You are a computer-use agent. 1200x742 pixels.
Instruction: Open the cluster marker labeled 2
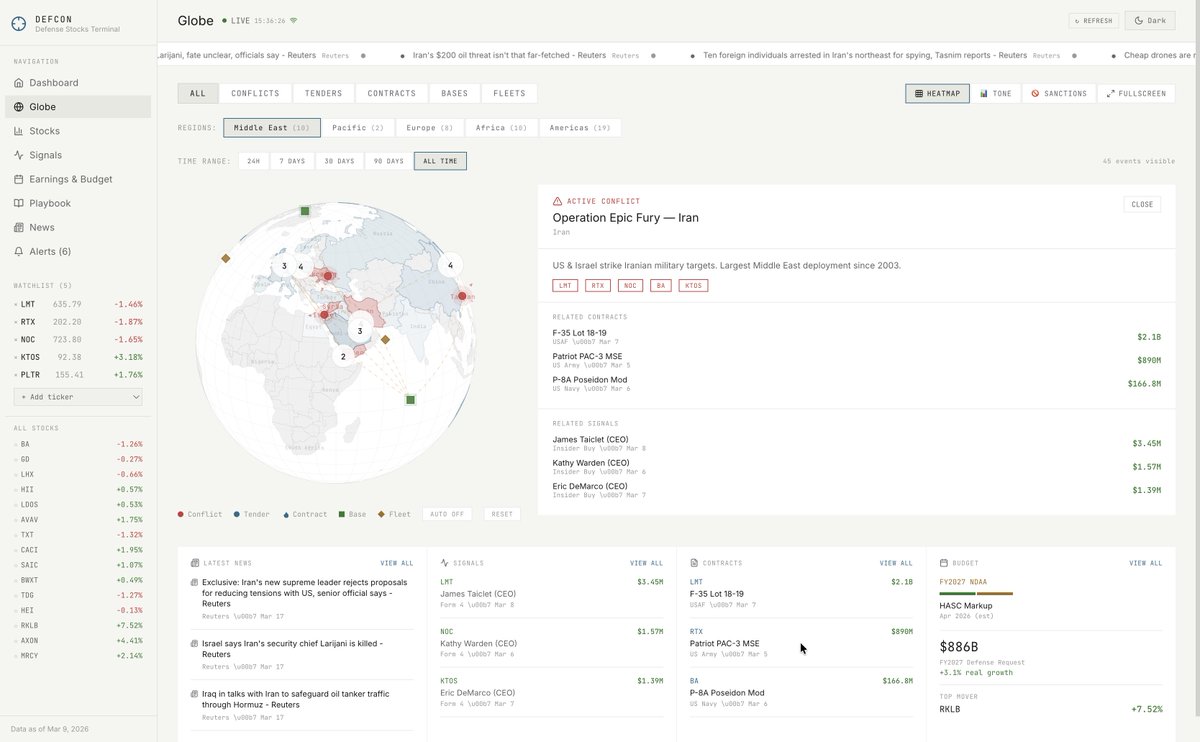343,356
